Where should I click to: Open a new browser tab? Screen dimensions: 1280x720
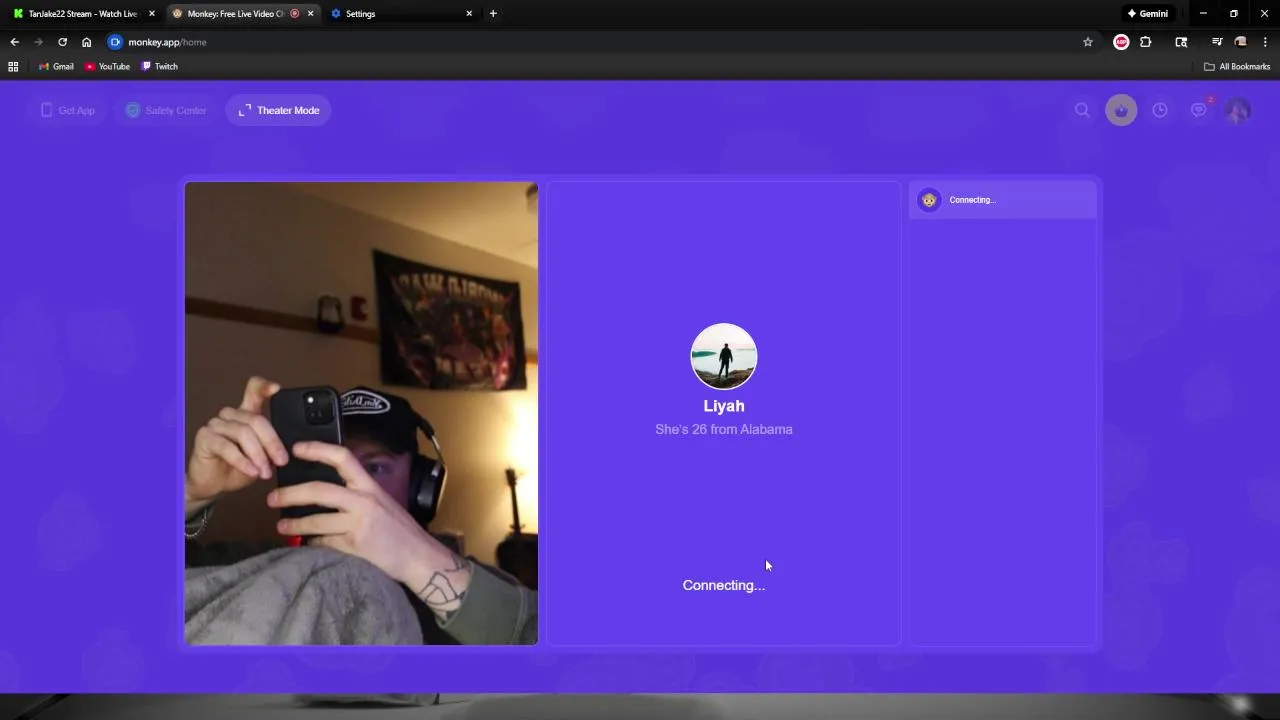point(493,14)
